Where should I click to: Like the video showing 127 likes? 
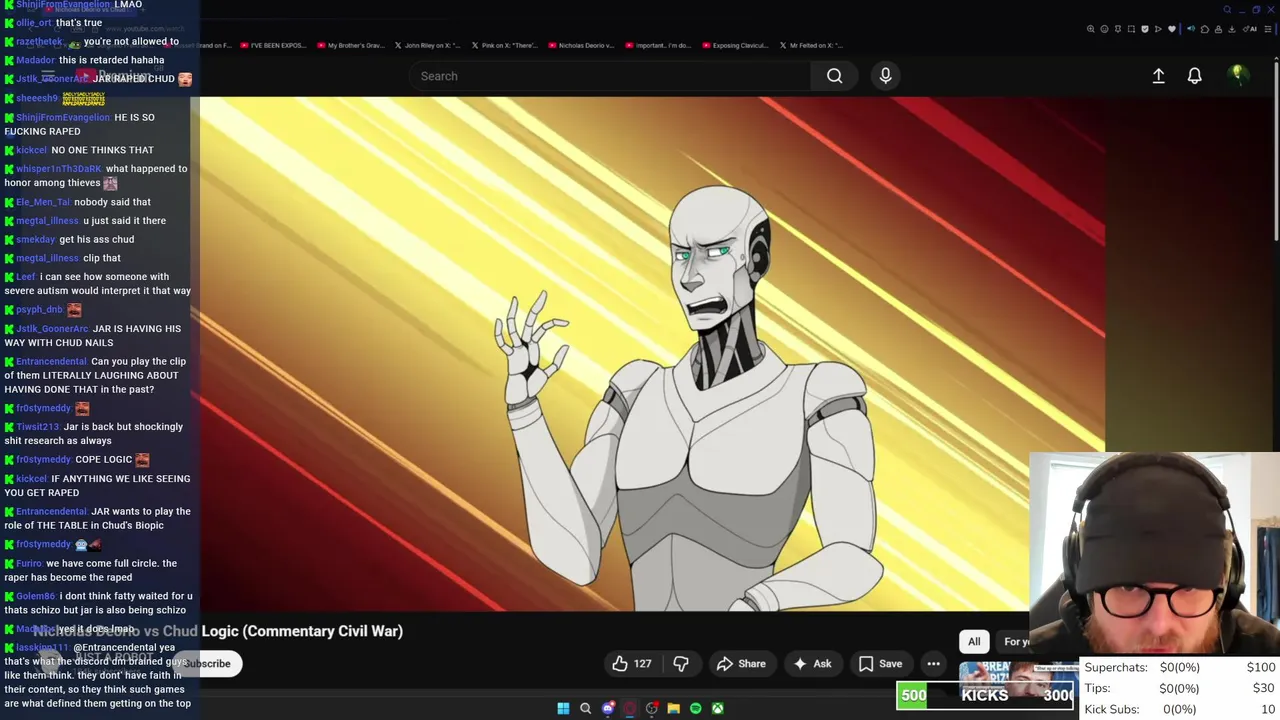pos(631,663)
